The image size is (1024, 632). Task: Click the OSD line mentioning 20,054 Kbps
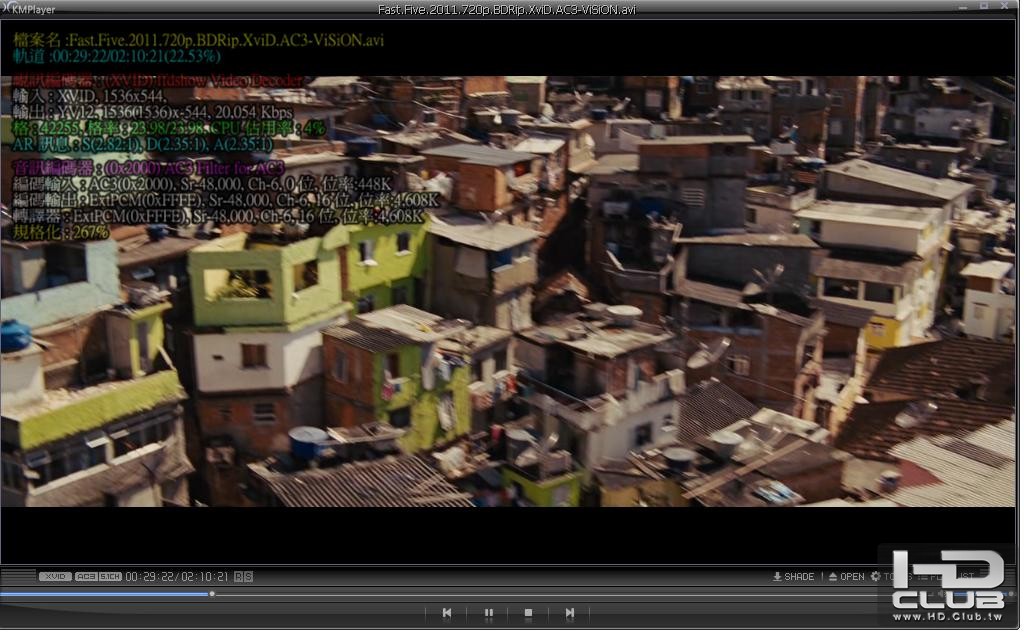click(153, 112)
